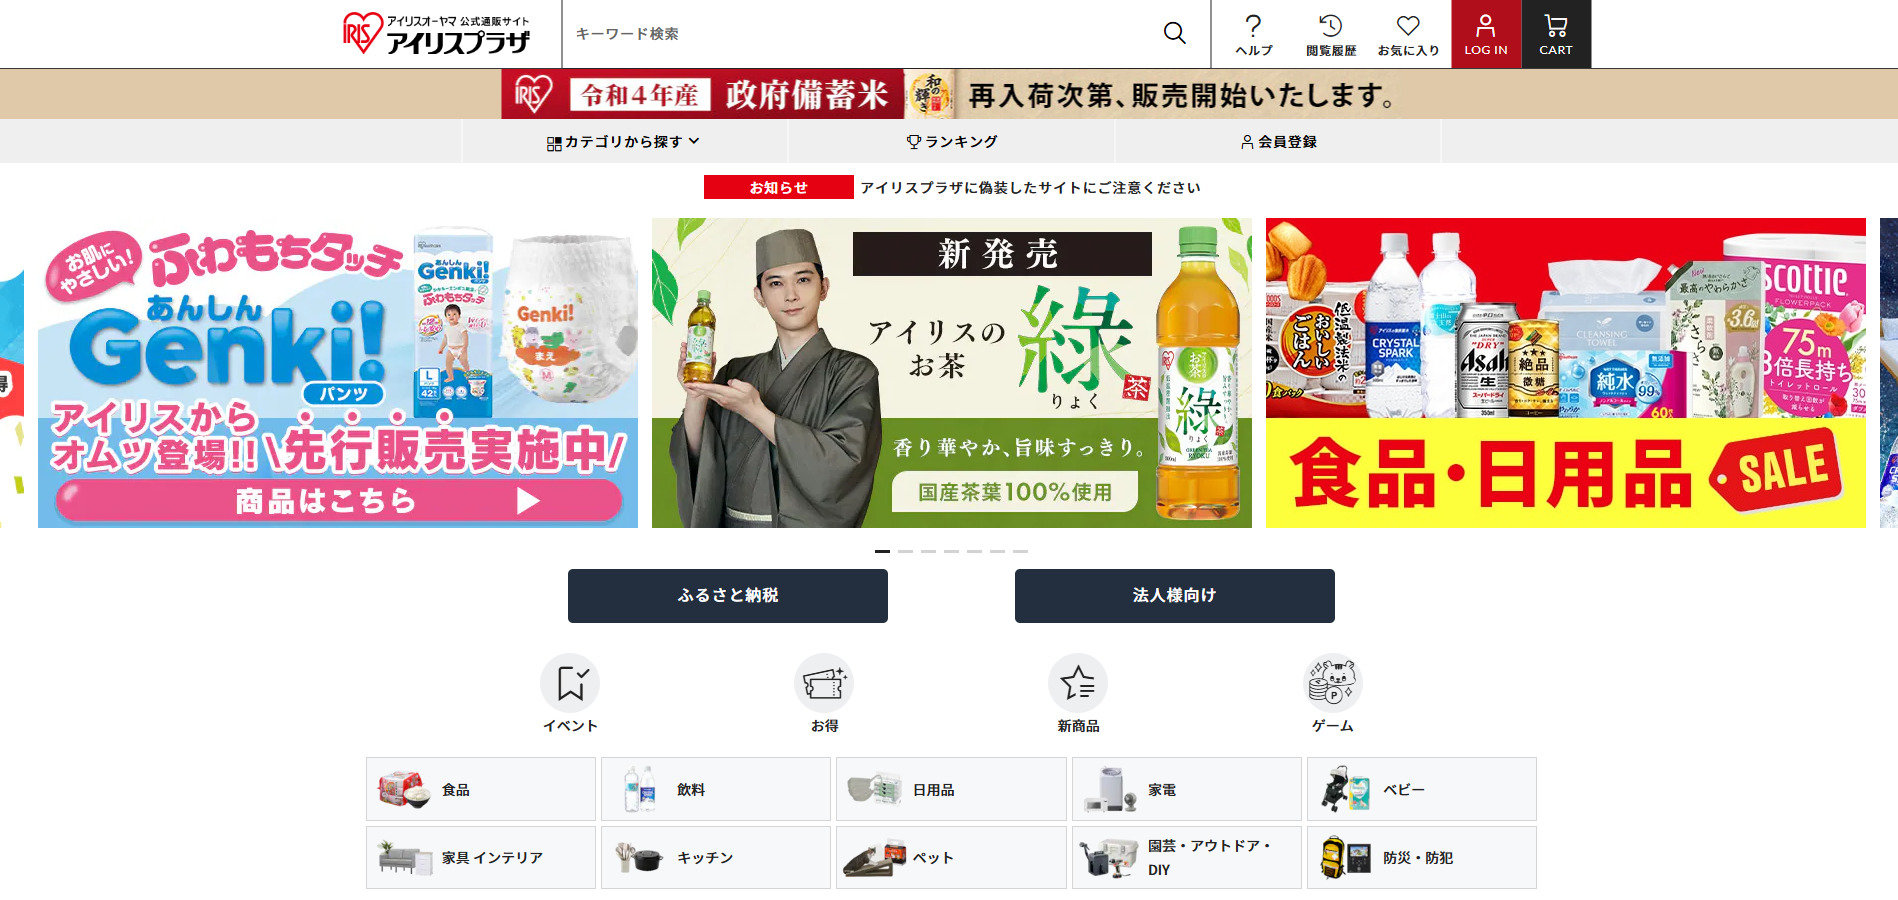Open the 食品 category tile
The height and width of the screenshot is (900, 1898).
click(x=481, y=789)
